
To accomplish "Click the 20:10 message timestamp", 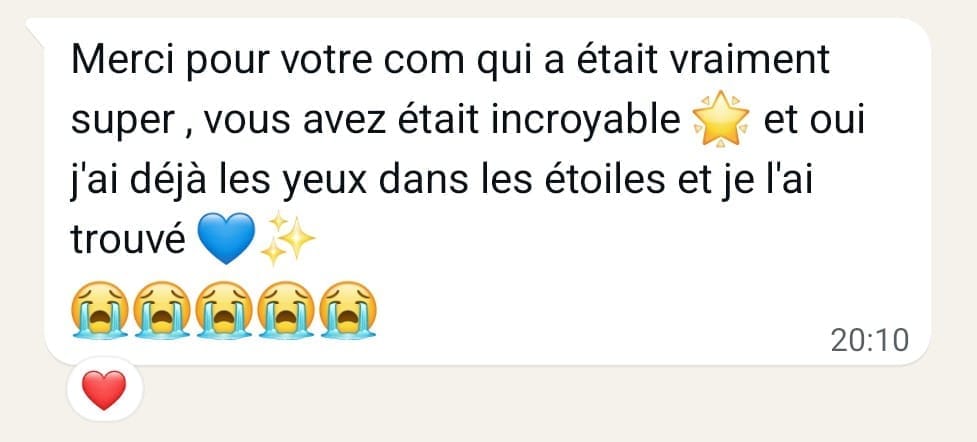I will click(870, 340).
